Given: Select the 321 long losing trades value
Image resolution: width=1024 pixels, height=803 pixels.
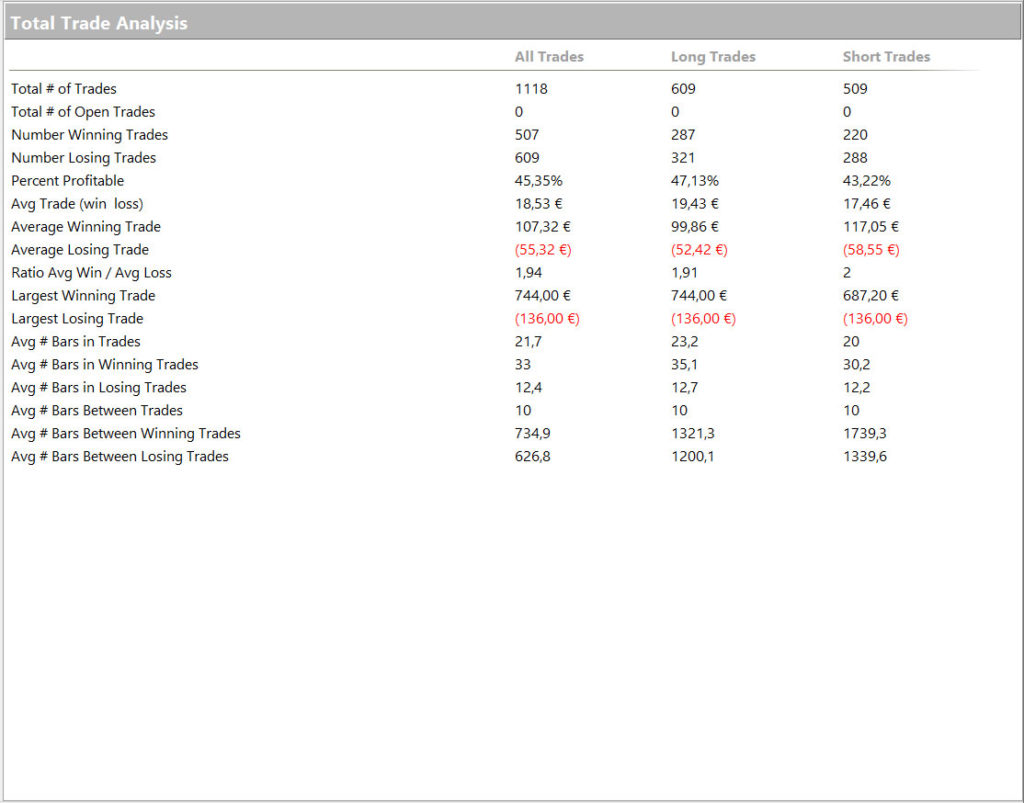Looking at the screenshot, I should tap(683, 158).
